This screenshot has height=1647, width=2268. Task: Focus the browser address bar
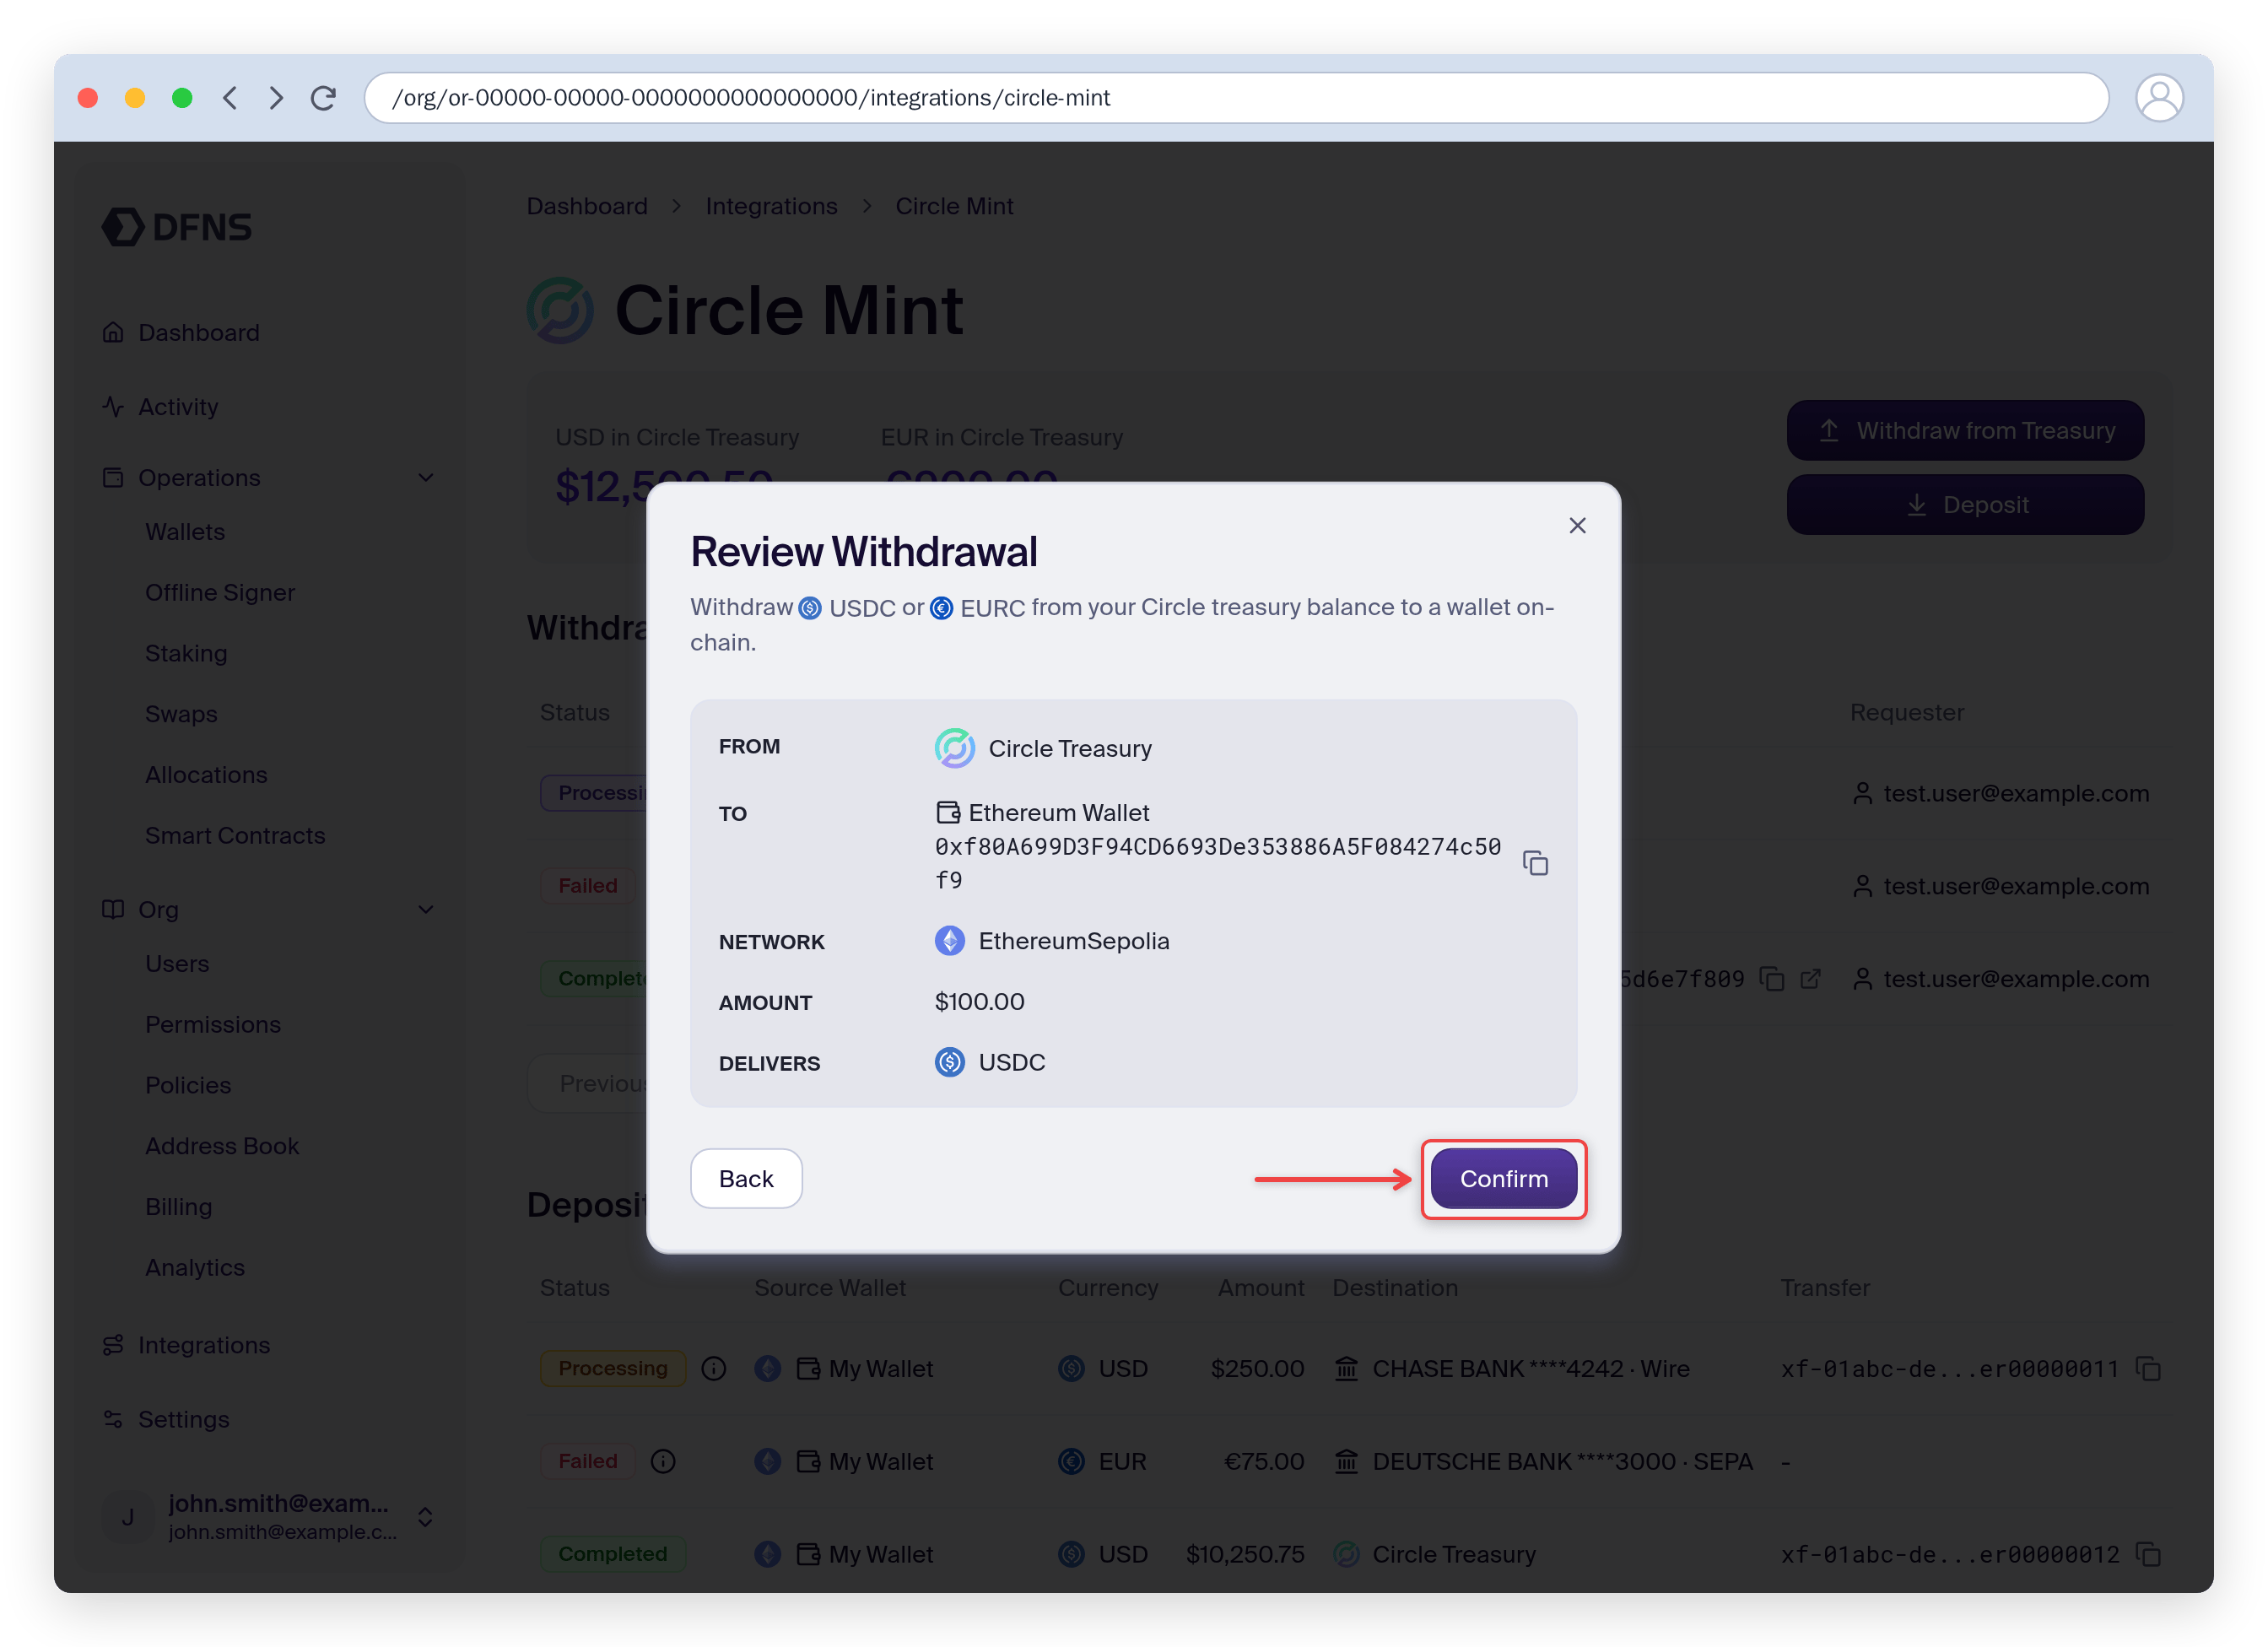[x=1236, y=98]
